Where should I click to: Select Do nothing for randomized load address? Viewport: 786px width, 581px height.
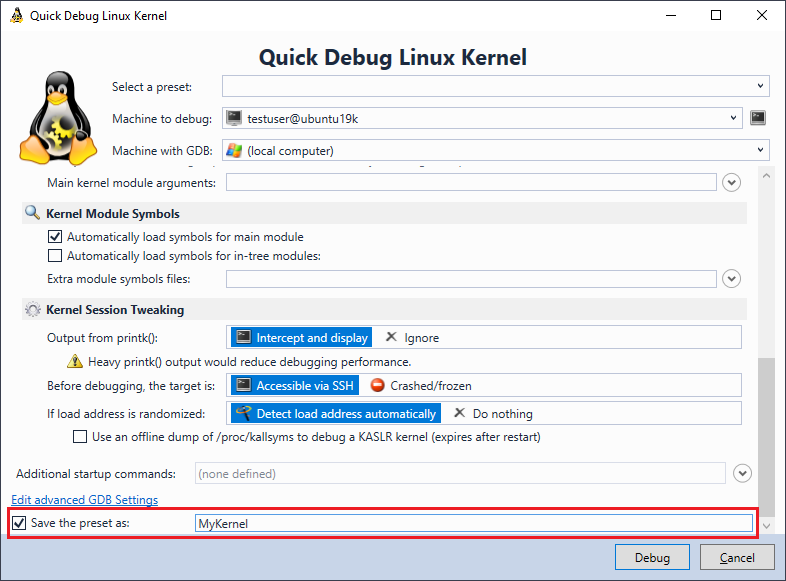[x=493, y=414]
